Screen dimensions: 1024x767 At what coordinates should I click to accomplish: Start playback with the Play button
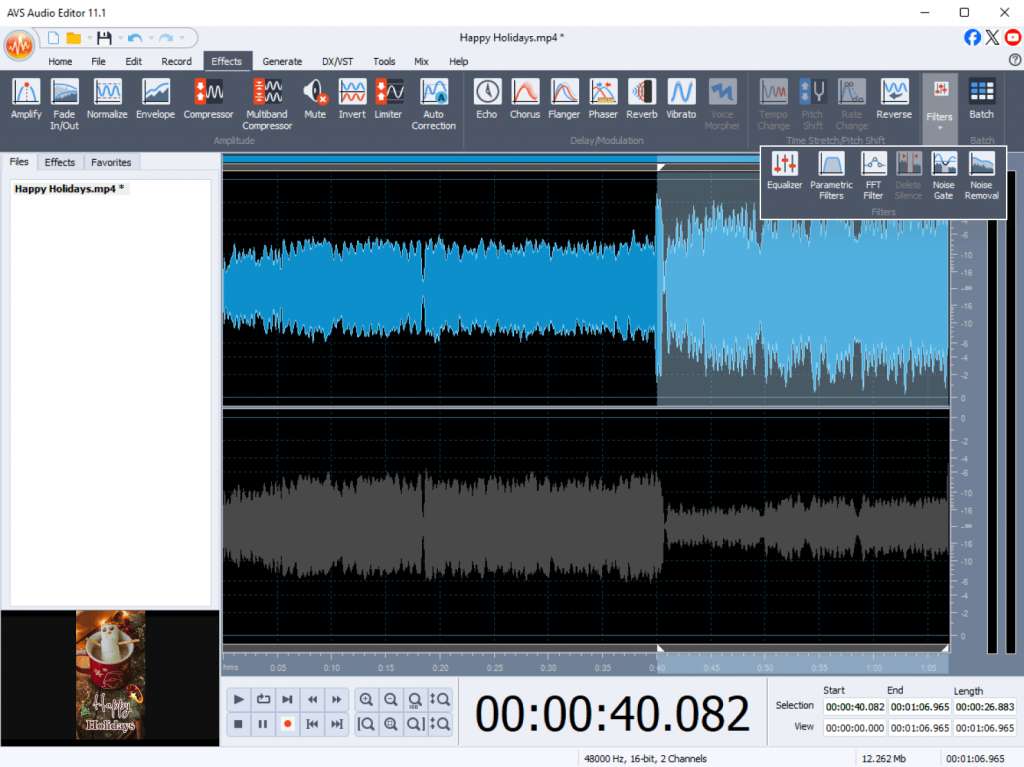click(238, 699)
